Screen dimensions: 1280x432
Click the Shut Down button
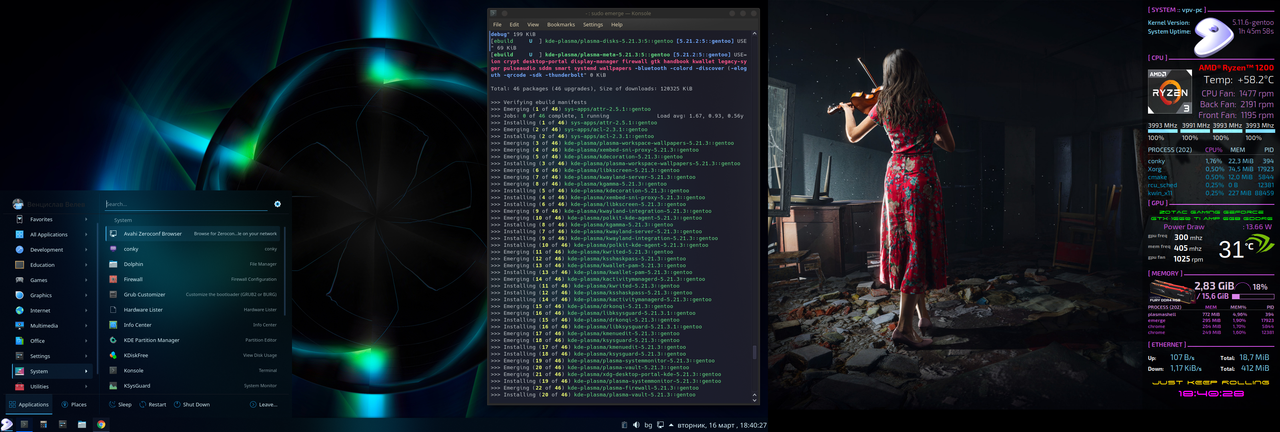(x=191, y=404)
